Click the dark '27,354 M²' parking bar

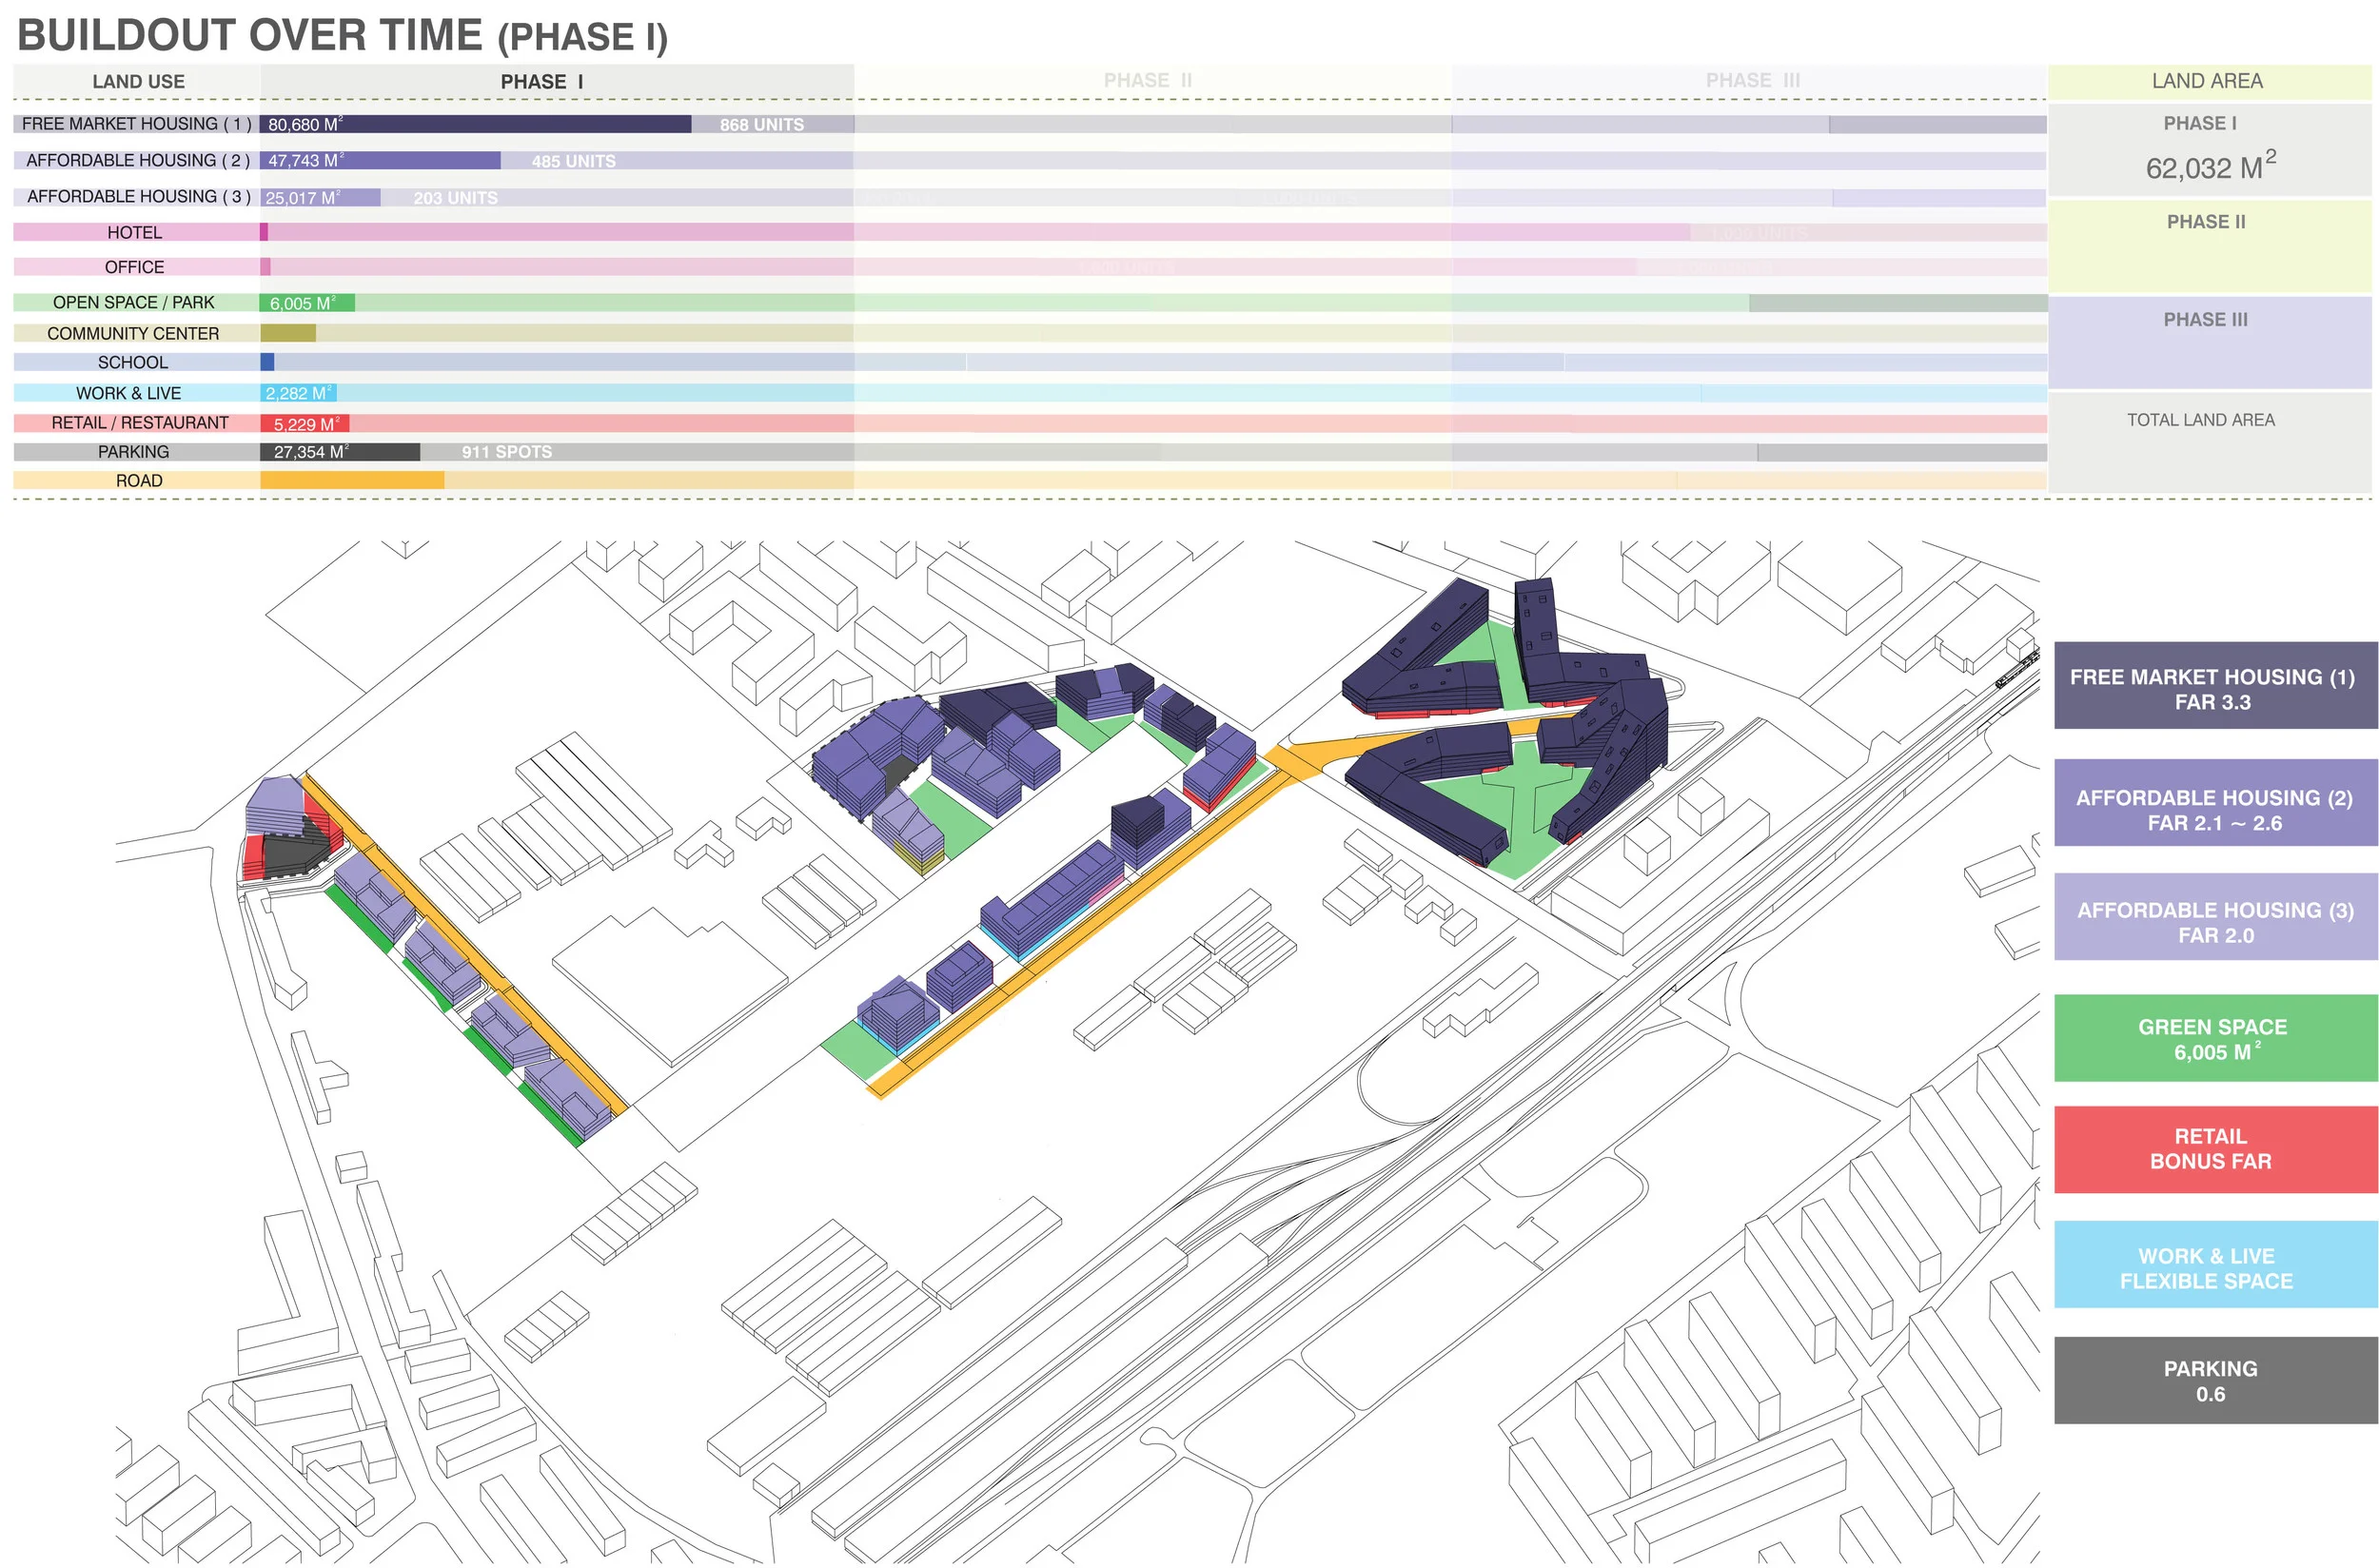(340, 452)
